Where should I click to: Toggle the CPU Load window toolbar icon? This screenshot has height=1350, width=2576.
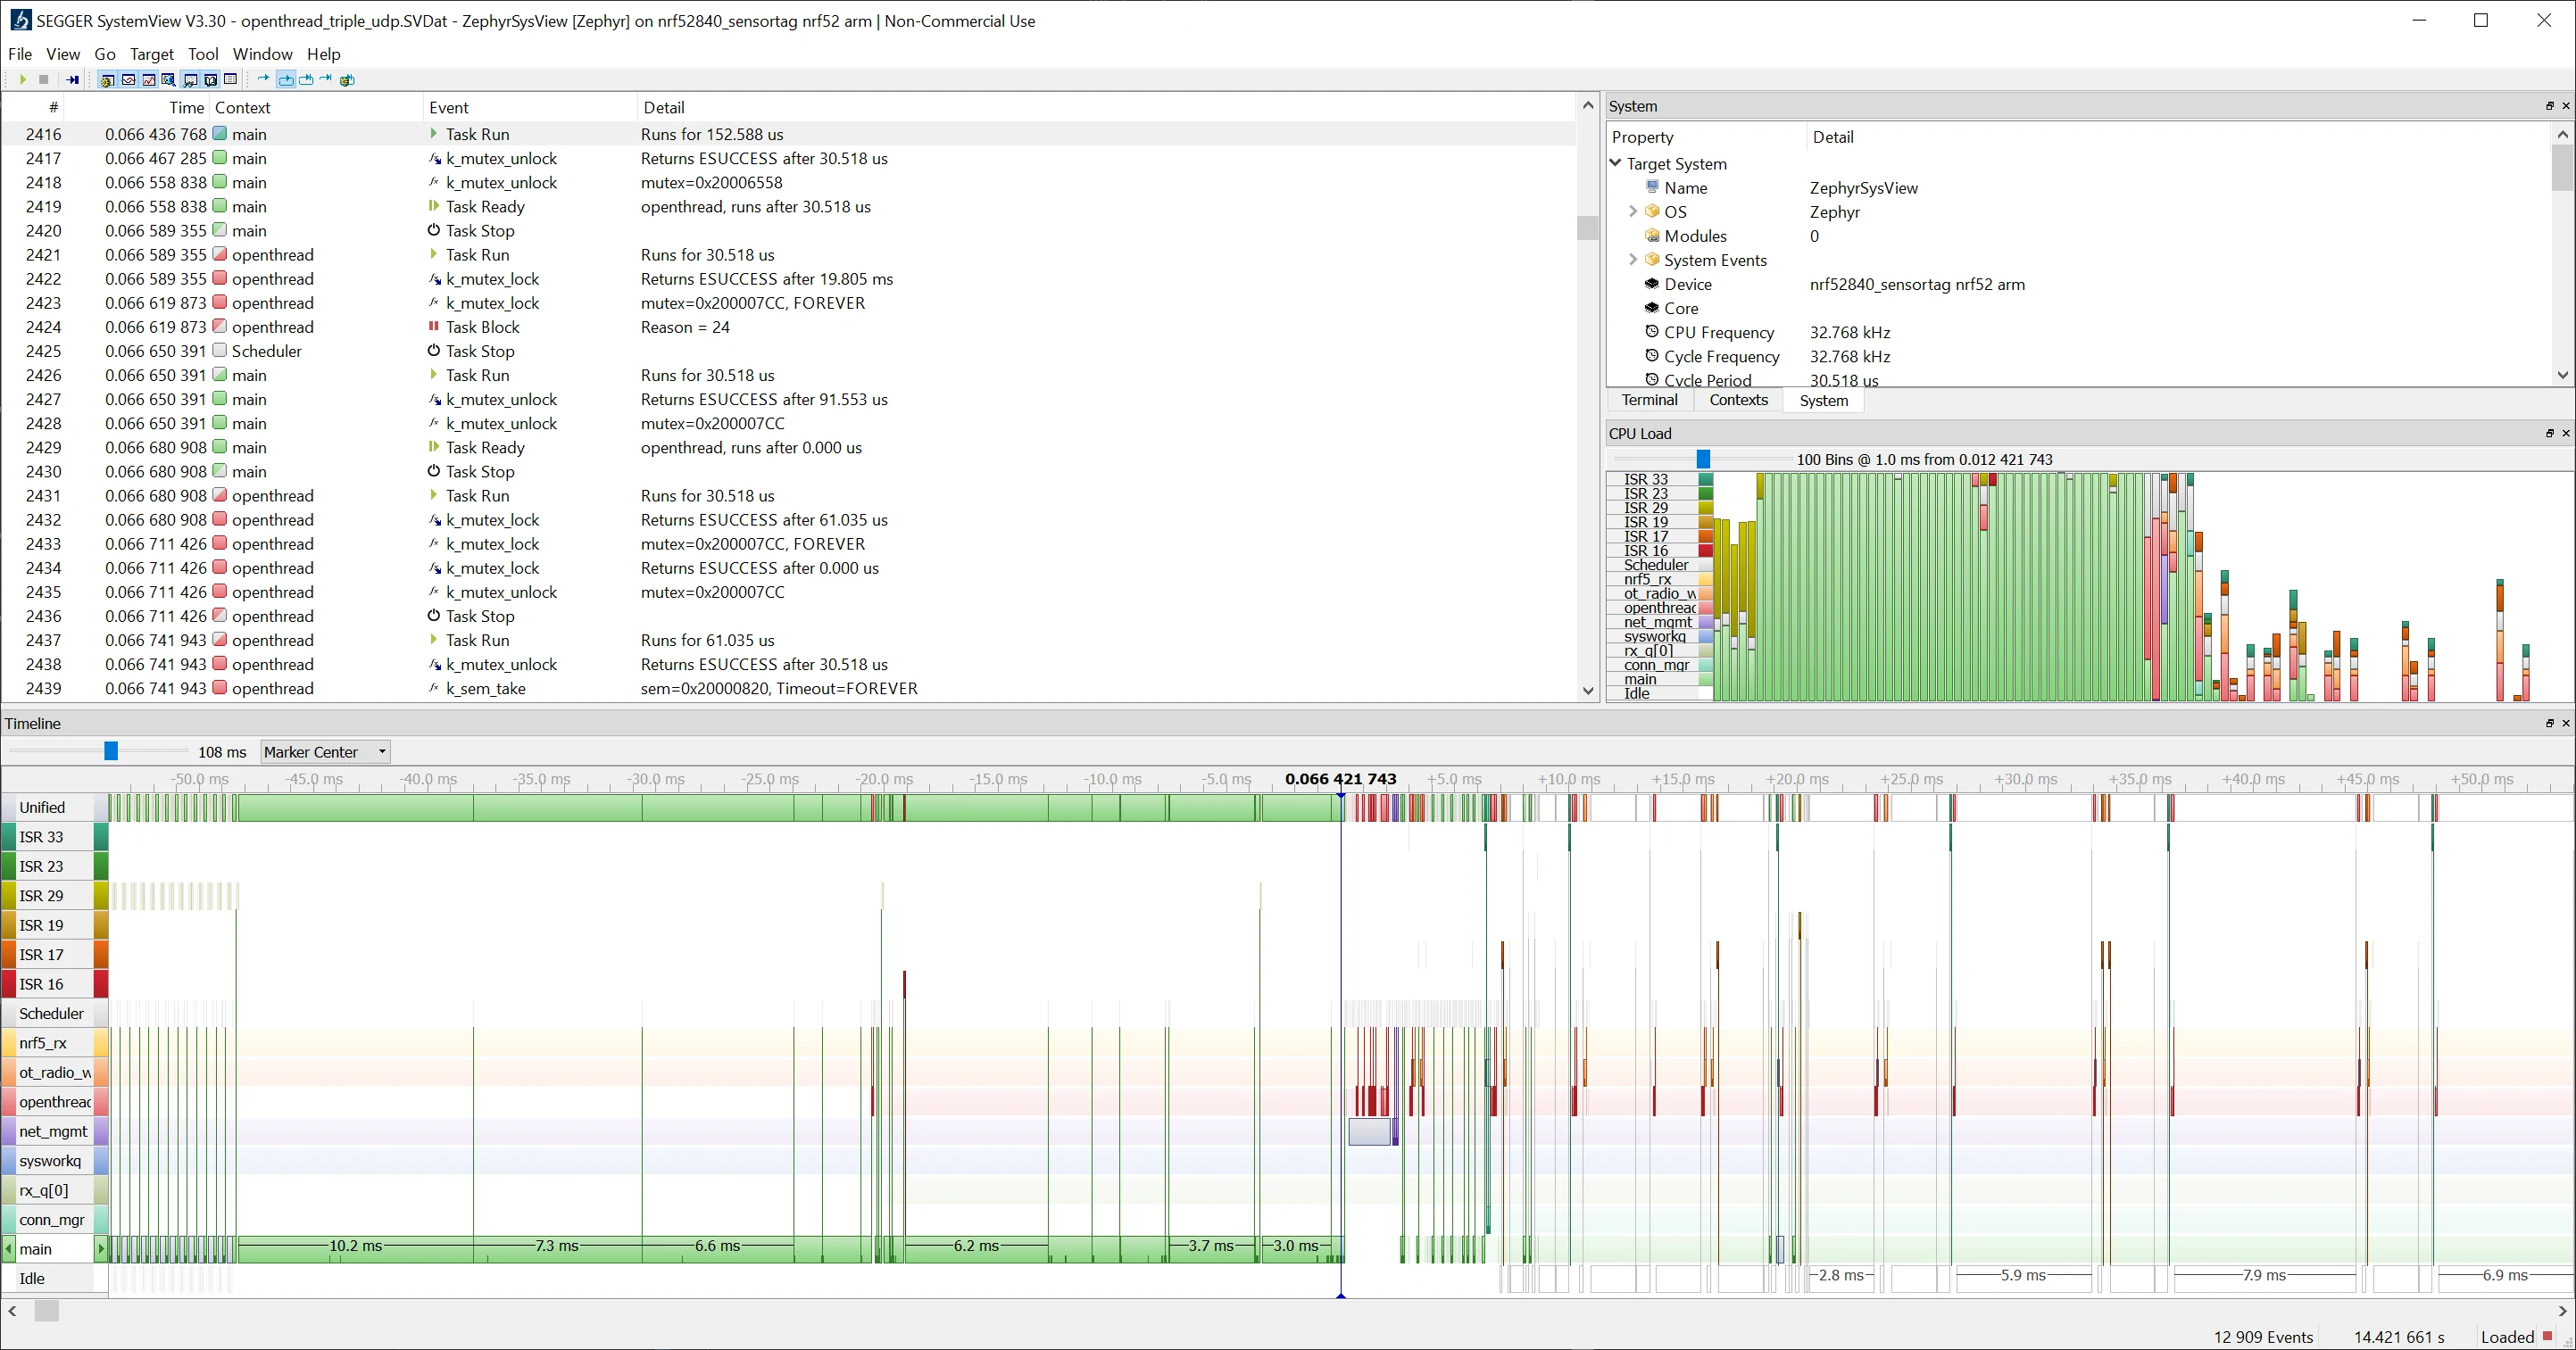(149, 80)
